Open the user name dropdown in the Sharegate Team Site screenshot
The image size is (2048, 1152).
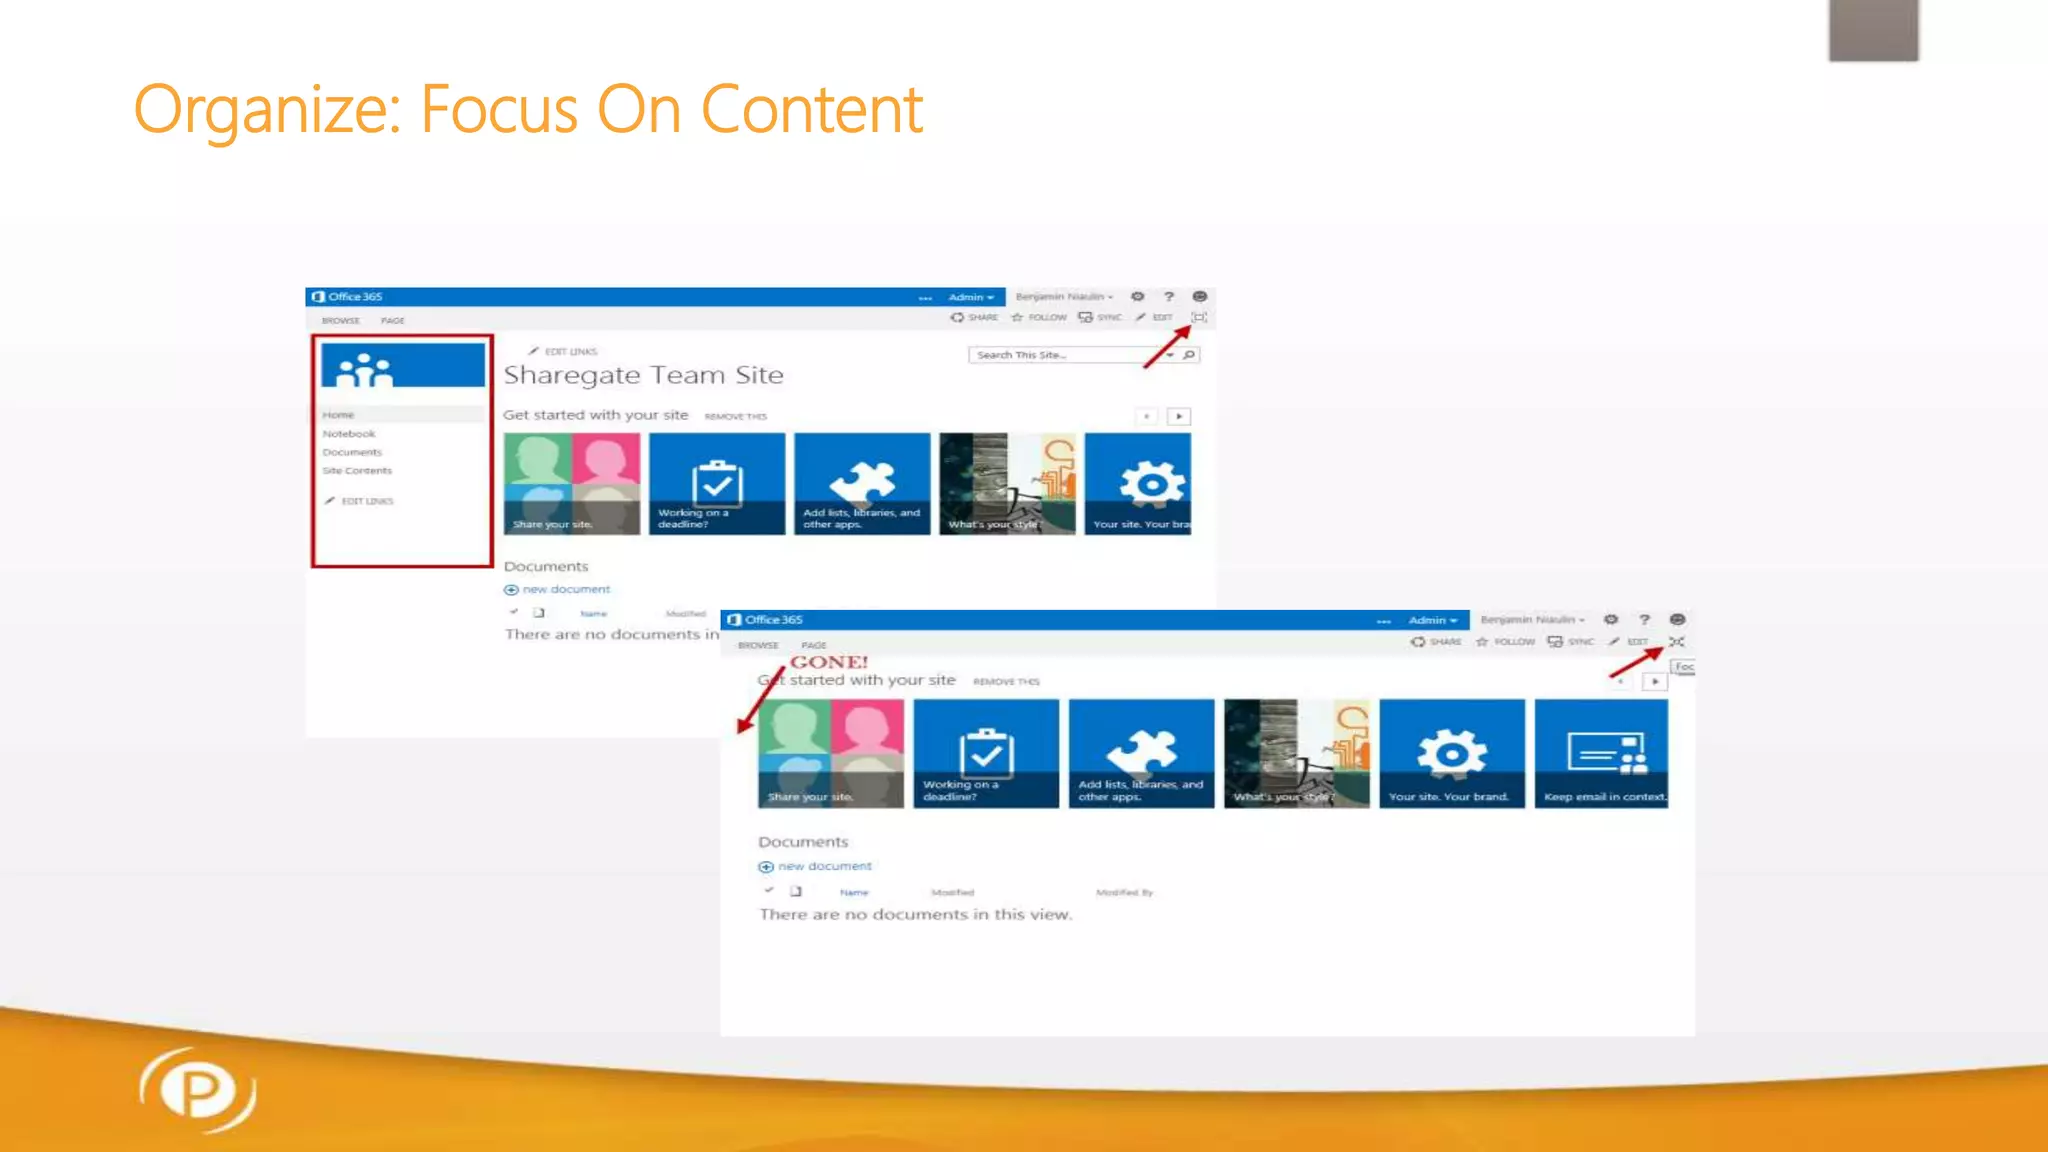pos(1064,297)
